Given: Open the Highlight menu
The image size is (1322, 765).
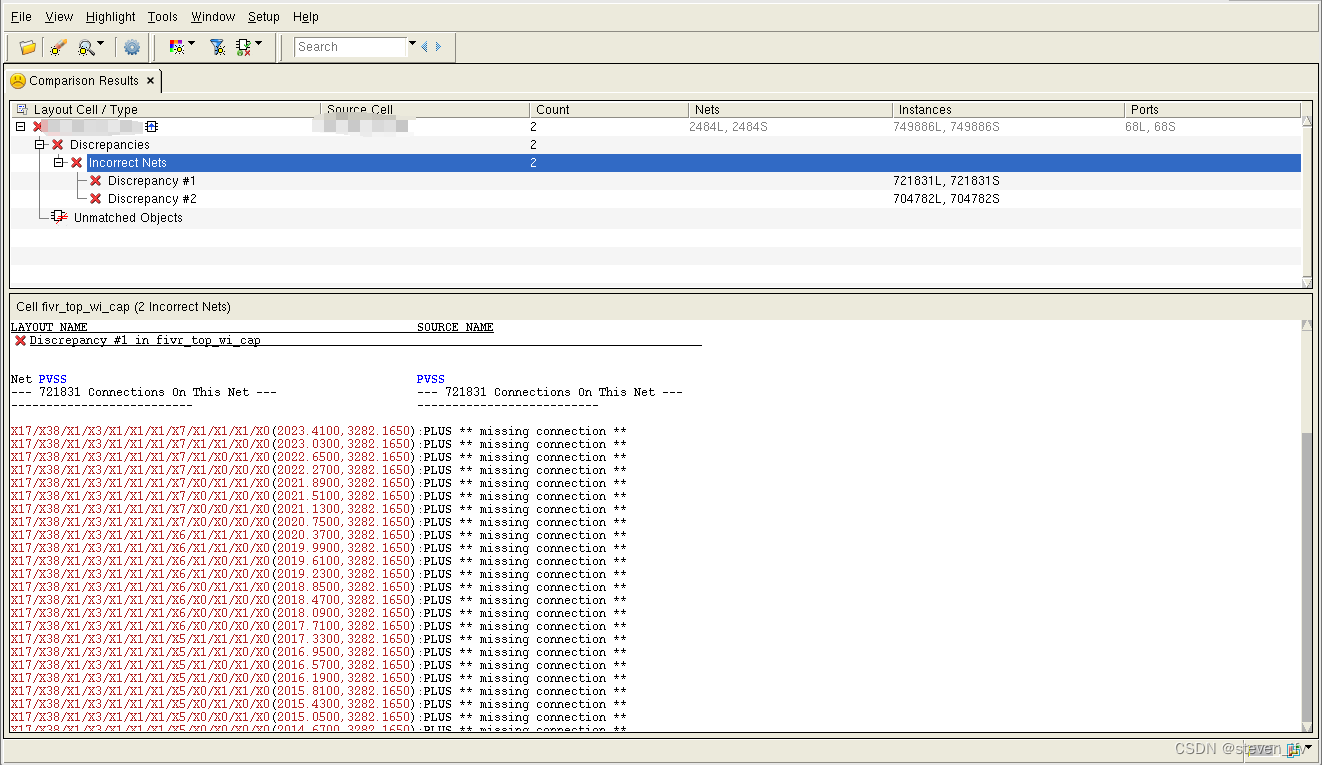Looking at the screenshot, I should point(110,16).
